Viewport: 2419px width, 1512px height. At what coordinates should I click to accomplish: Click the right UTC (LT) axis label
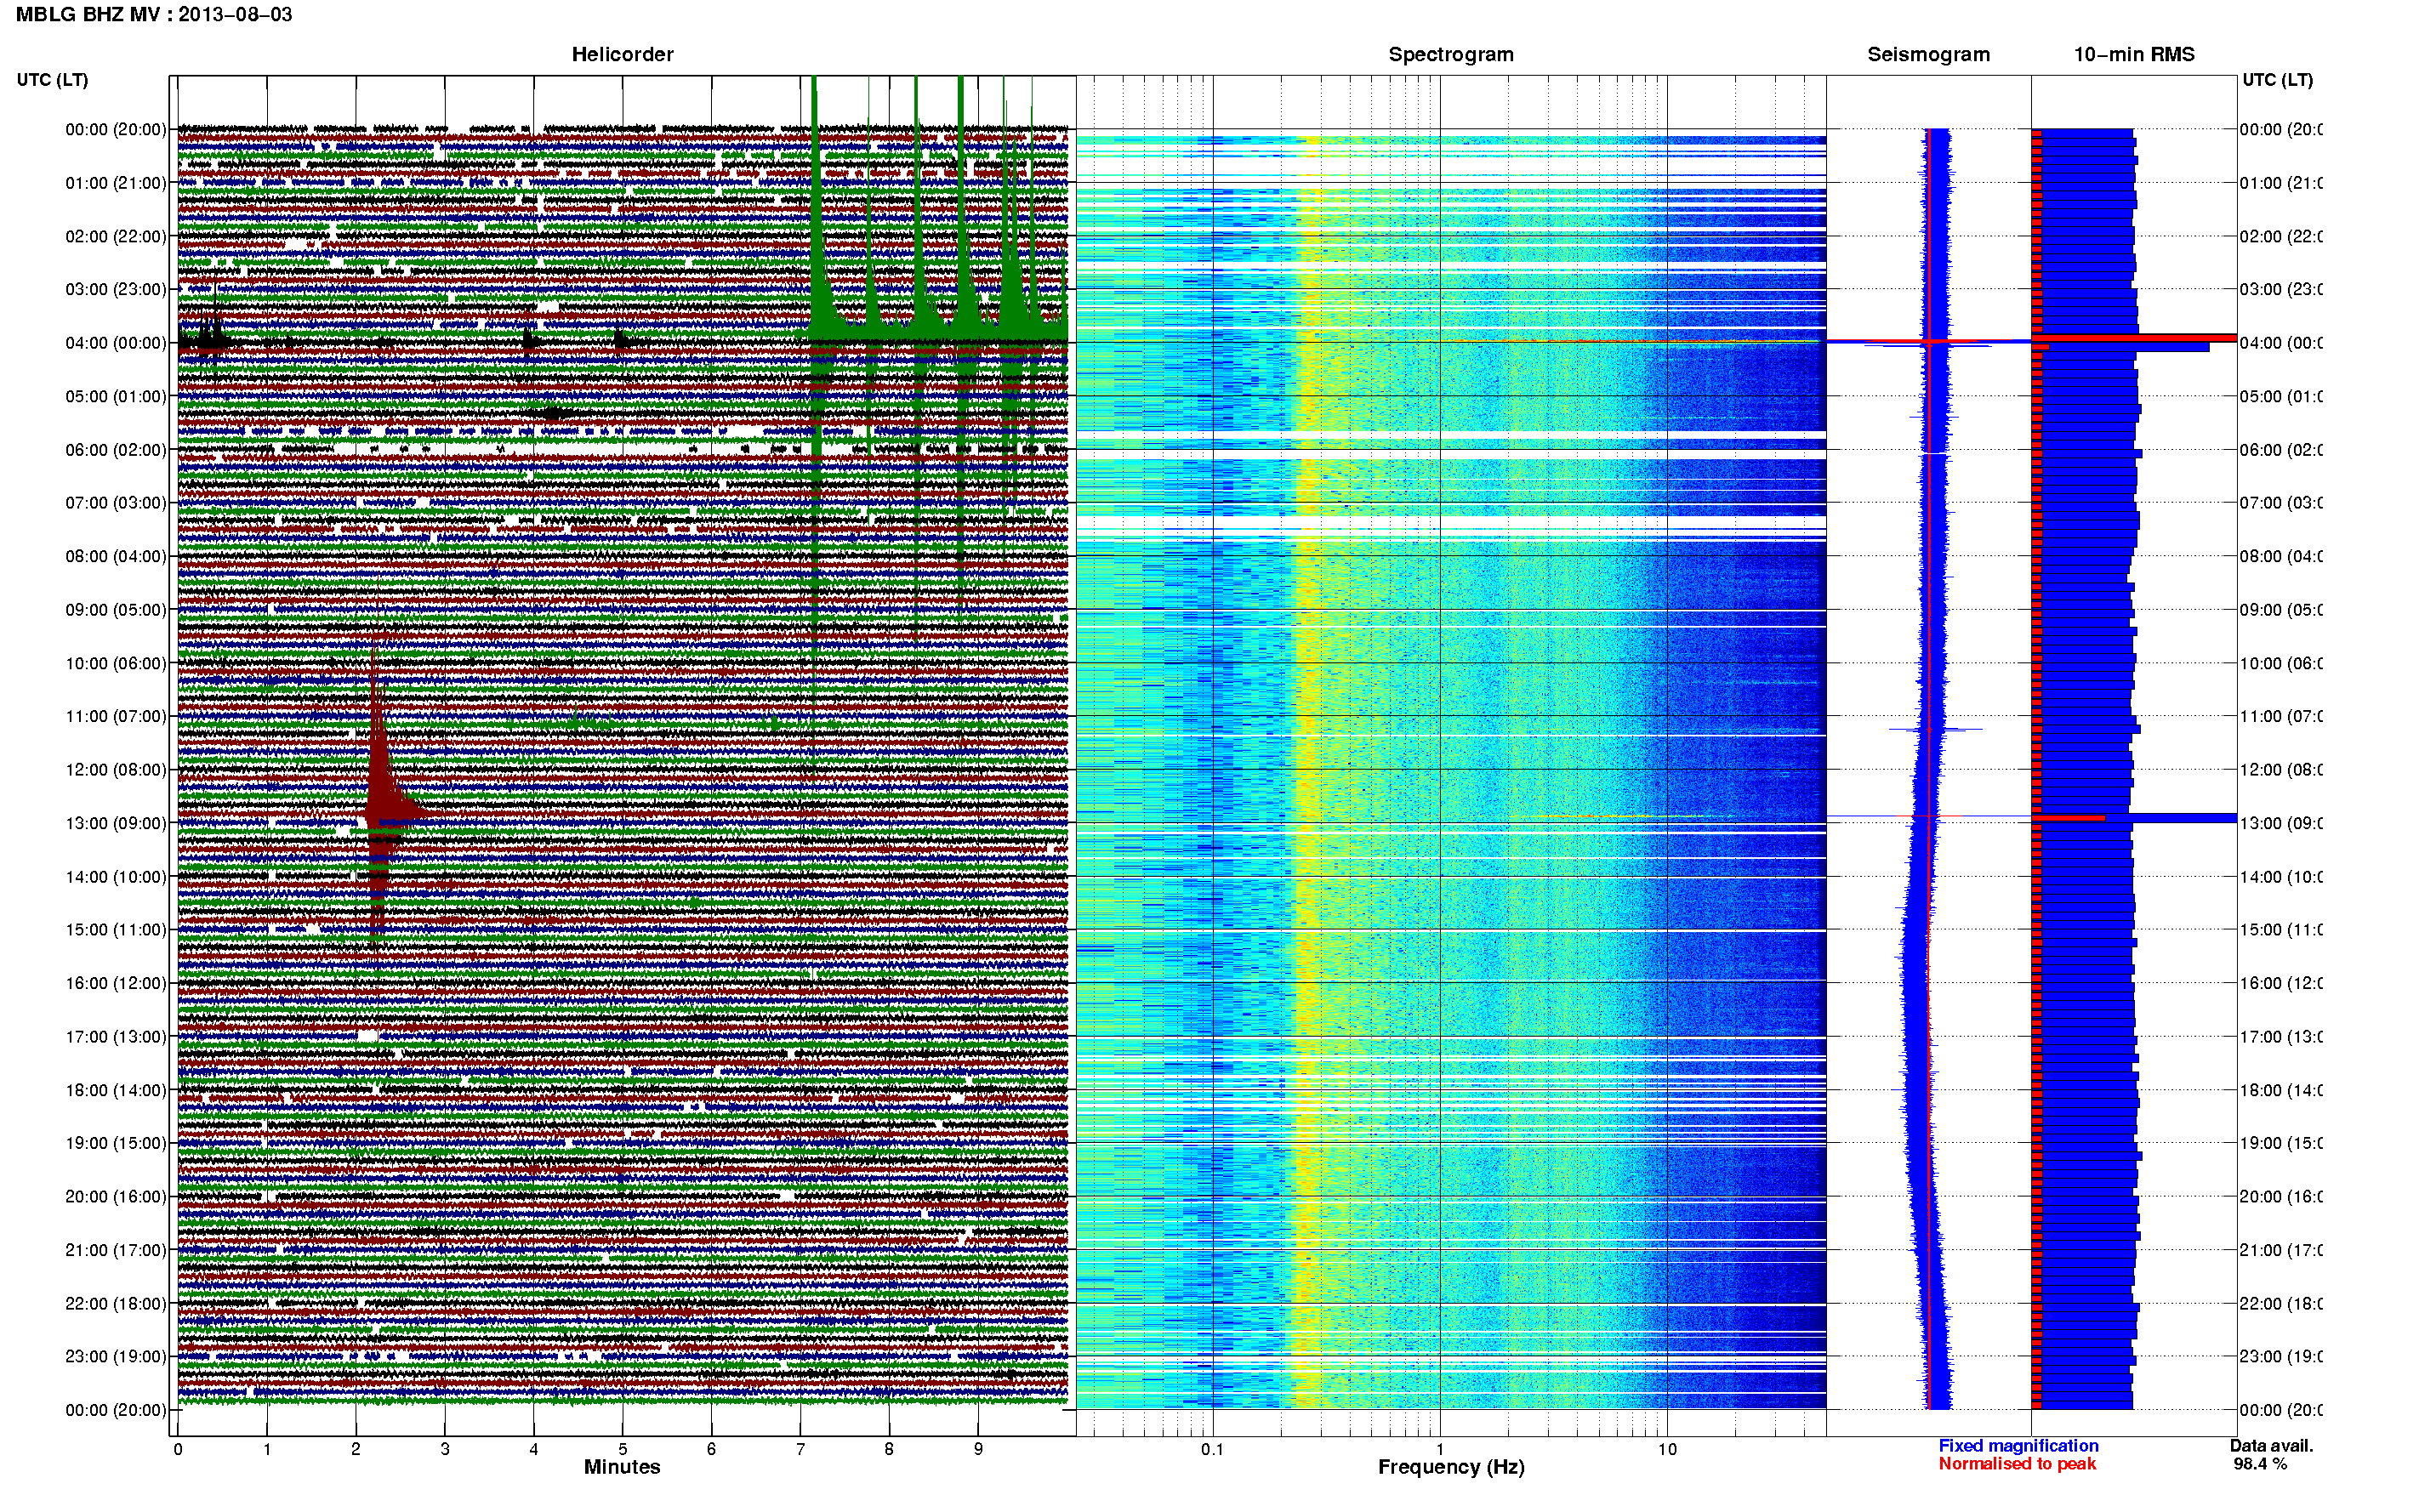pyautogui.click(x=2277, y=80)
